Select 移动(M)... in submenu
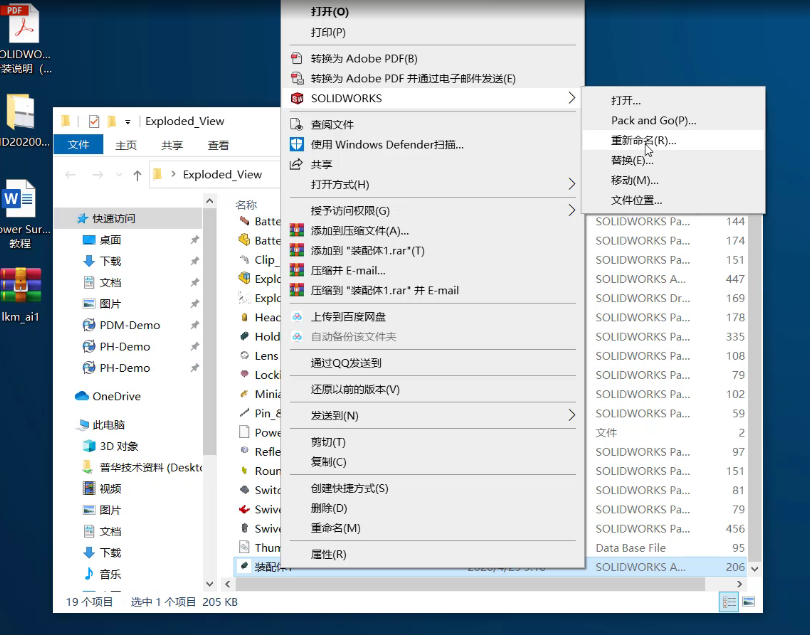 click(673, 180)
